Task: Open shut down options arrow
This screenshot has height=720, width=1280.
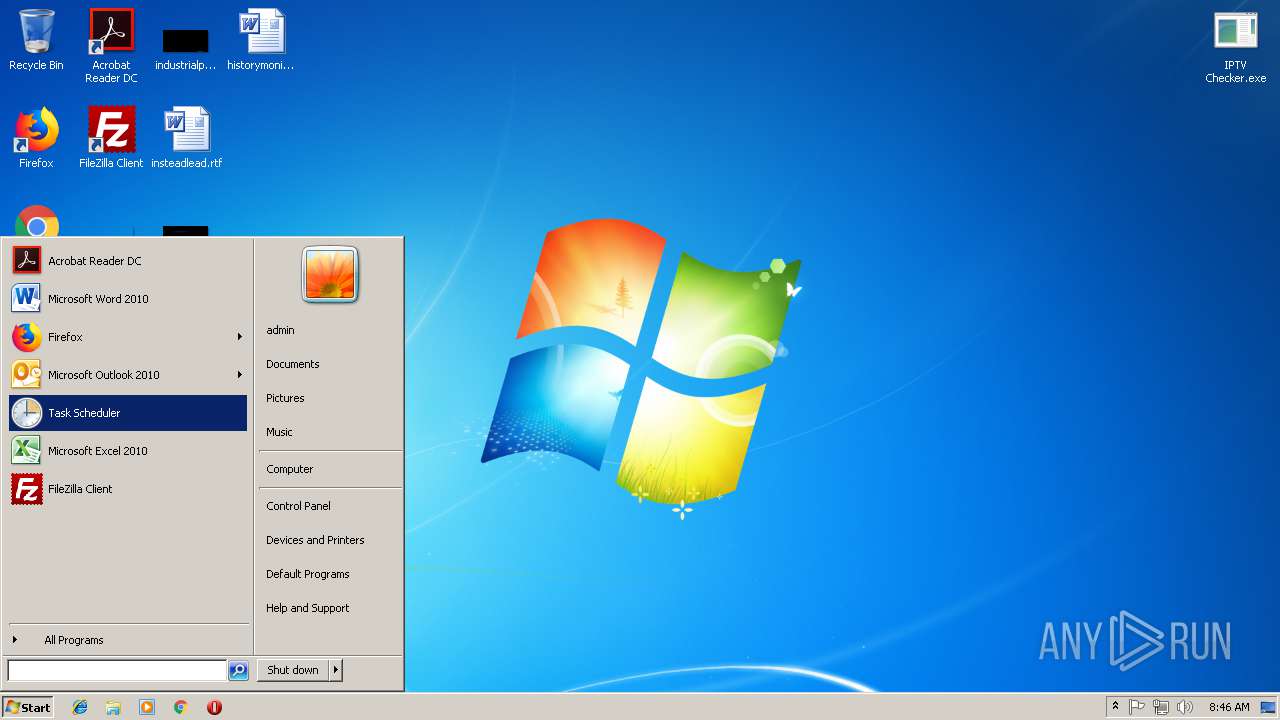Action: 336,670
